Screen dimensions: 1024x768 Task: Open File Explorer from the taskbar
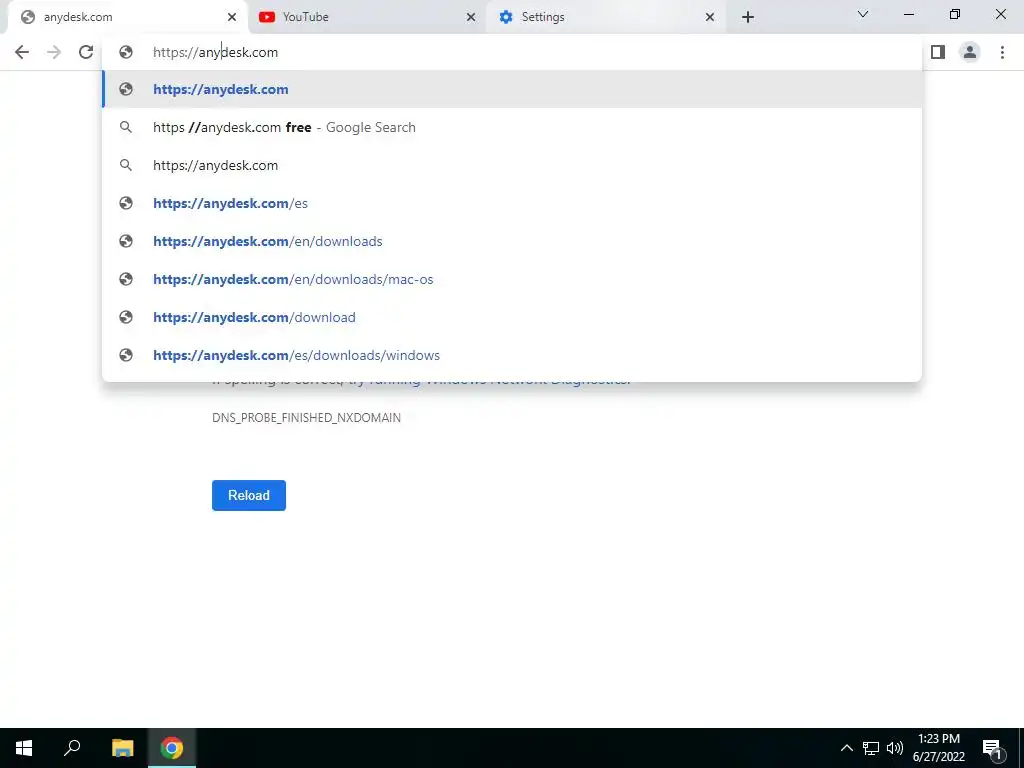pyautogui.click(x=122, y=748)
